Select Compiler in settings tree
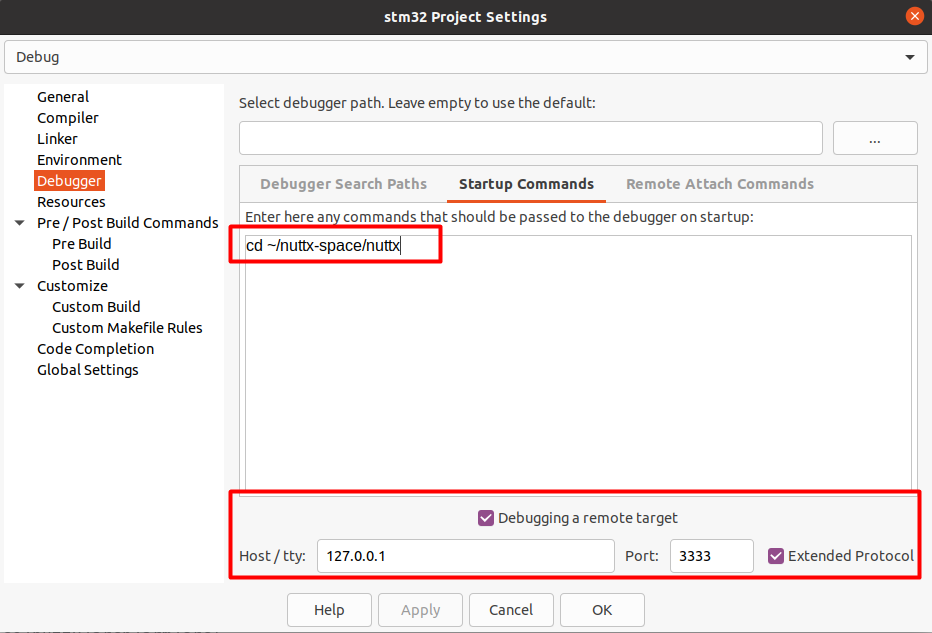 (x=68, y=118)
